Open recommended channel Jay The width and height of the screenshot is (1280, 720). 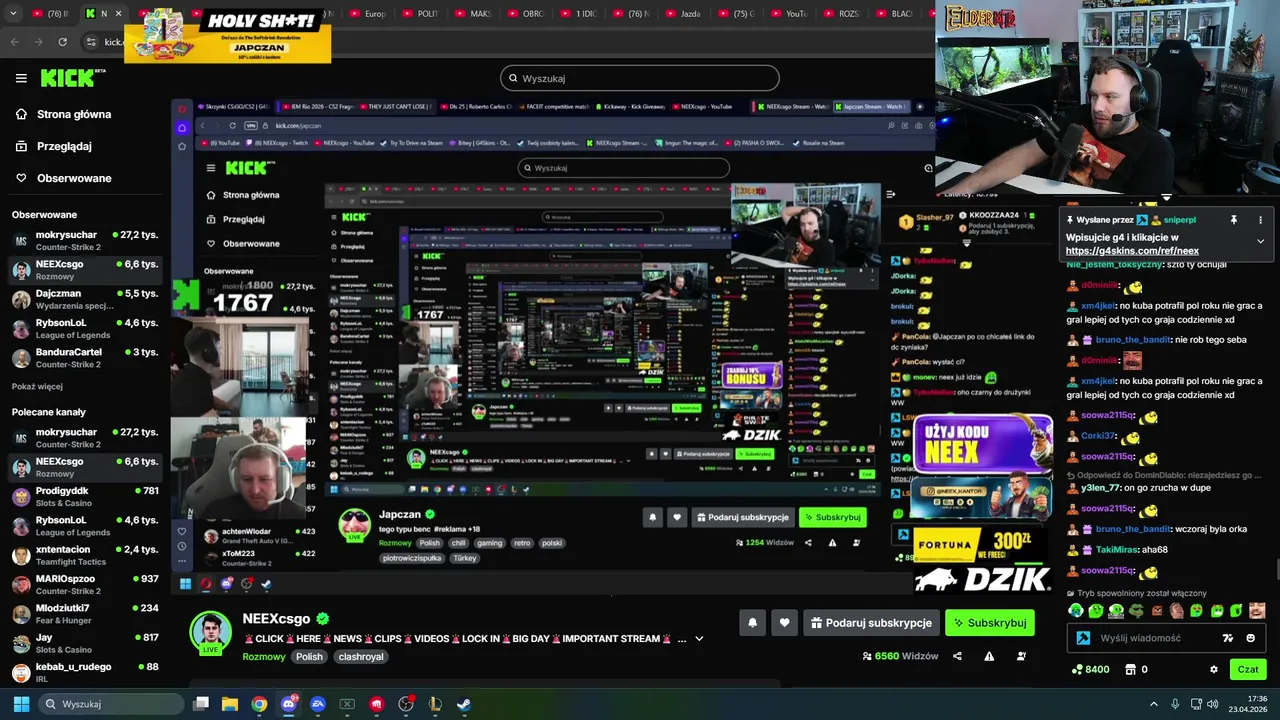click(x=85, y=643)
